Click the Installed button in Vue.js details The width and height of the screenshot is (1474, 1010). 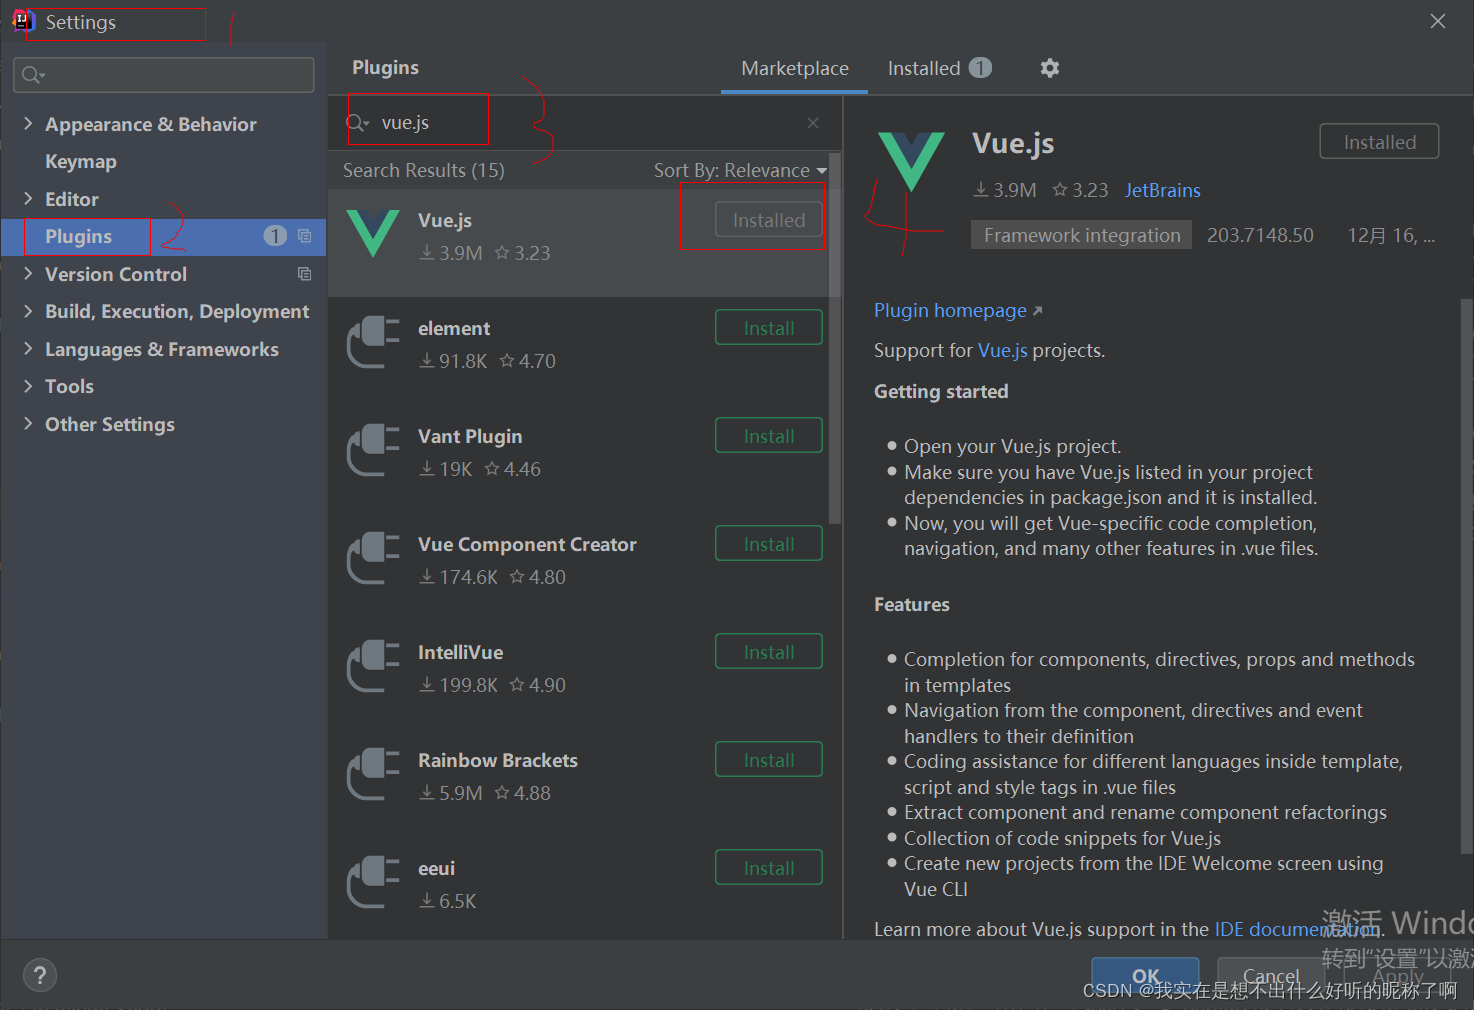coord(1379,142)
